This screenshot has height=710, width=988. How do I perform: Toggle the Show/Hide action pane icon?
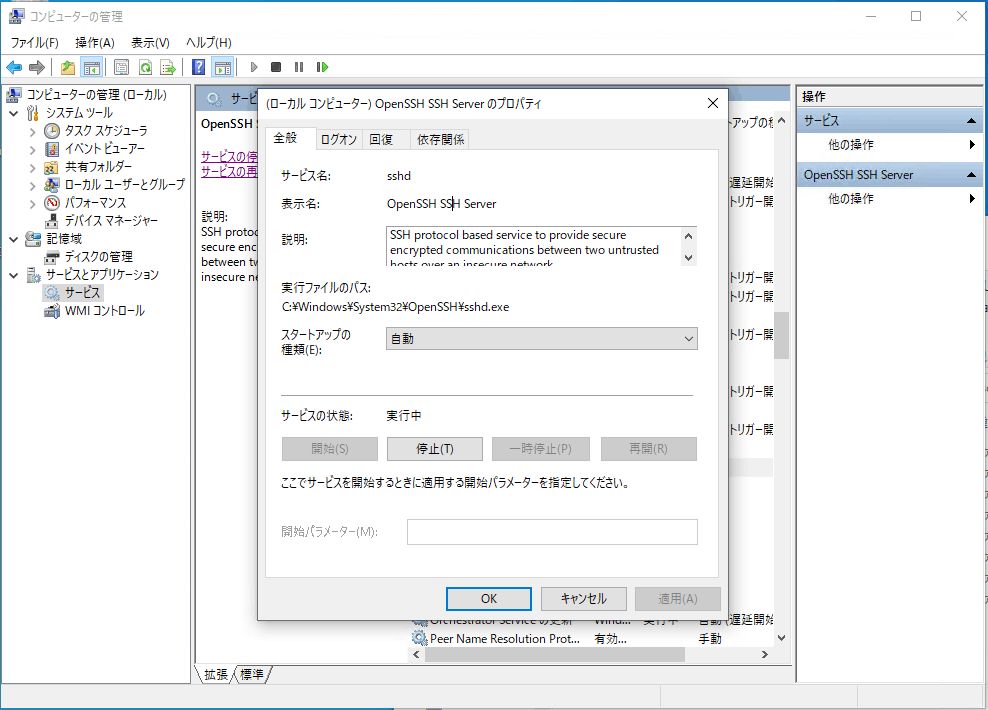(x=223, y=67)
